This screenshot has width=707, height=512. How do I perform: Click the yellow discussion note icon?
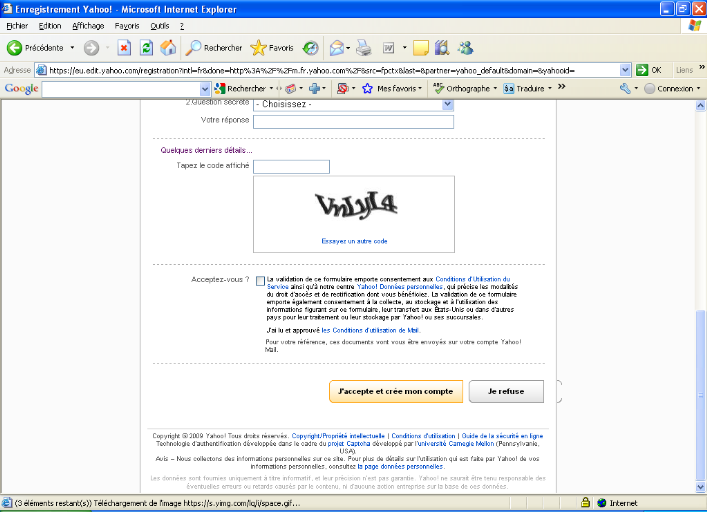[420, 48]
